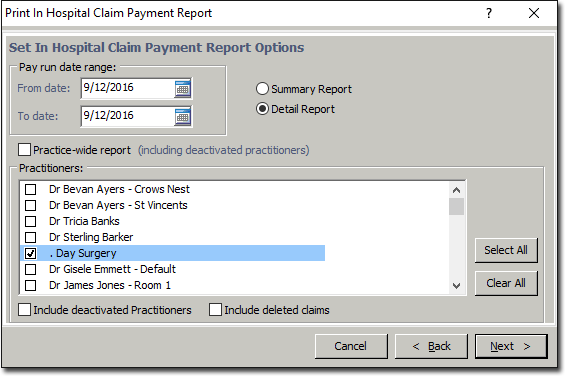Select the Detail Report option

pos(262,109)
